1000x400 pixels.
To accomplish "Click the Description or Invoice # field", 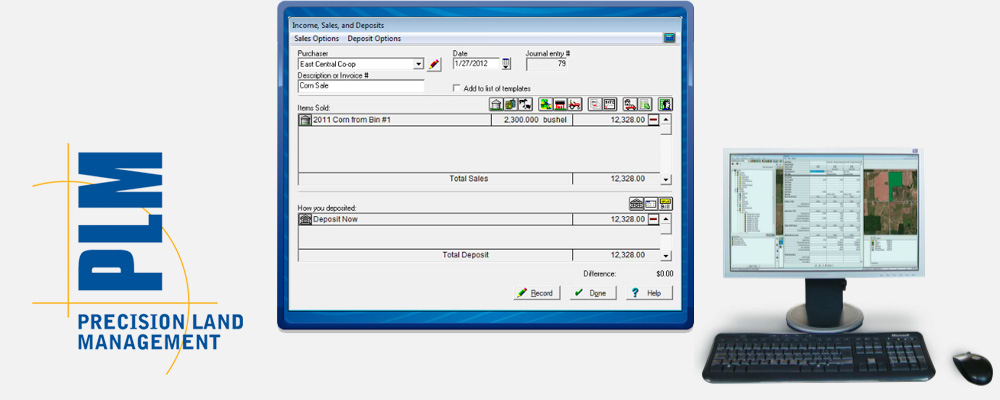I will [360, 87].
